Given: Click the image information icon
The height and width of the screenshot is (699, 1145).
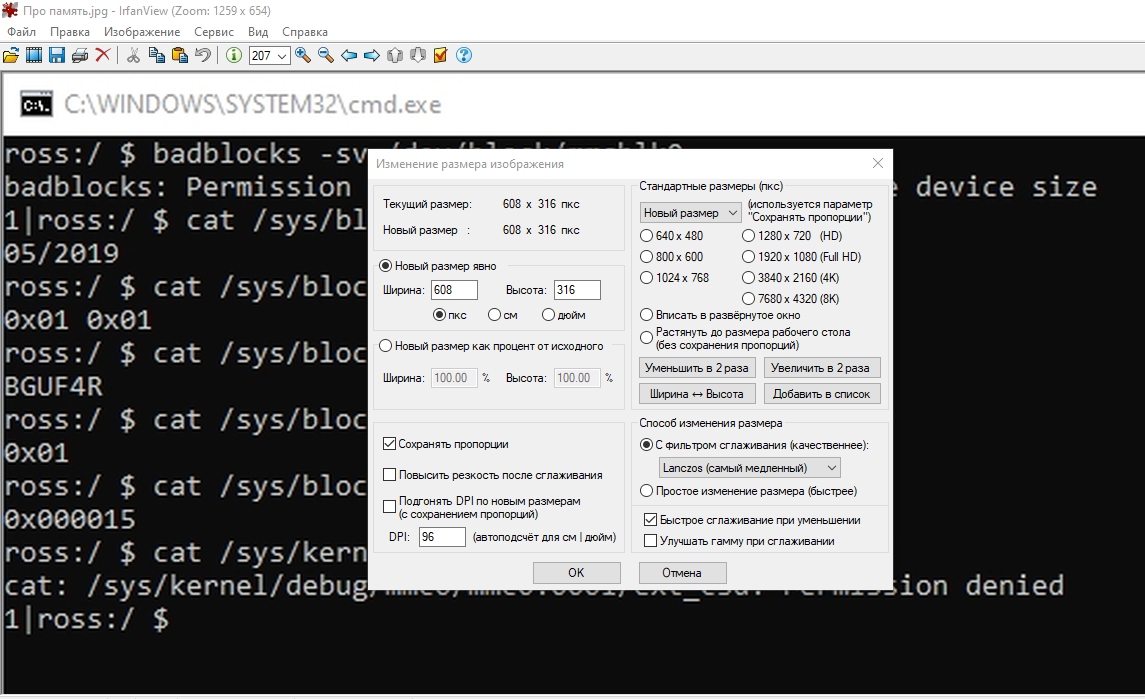Looking at the screenshot, I should (x=234, y=56).
